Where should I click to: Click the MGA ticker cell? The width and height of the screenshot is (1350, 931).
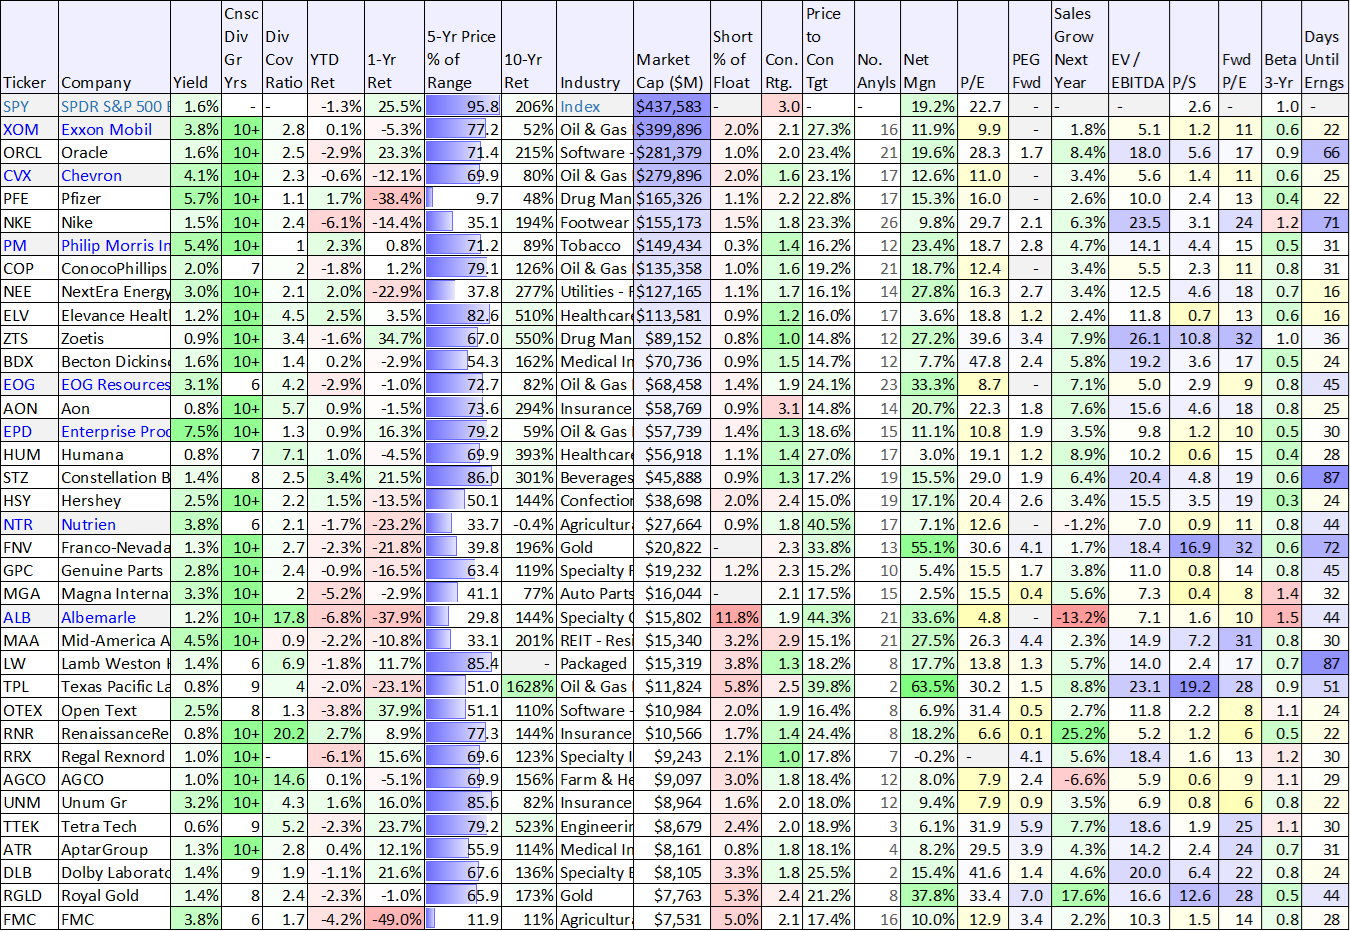tap(29, 593)
